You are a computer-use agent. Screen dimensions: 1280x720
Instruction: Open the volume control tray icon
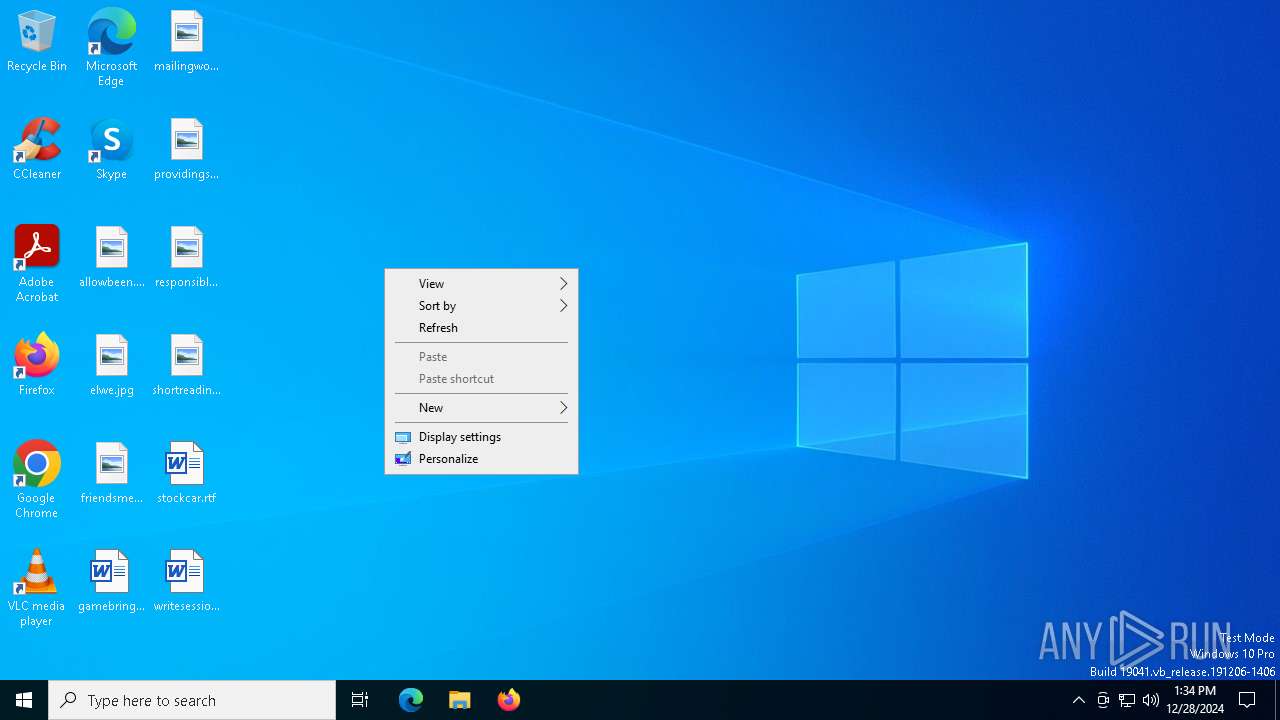pos(1151,700)
